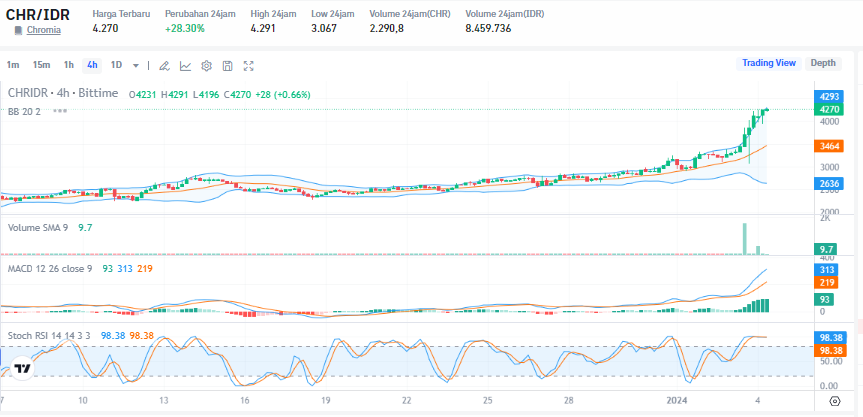
Task: Click the orange 98.38 Stoch RSI tag
Action: click(828, 350)
